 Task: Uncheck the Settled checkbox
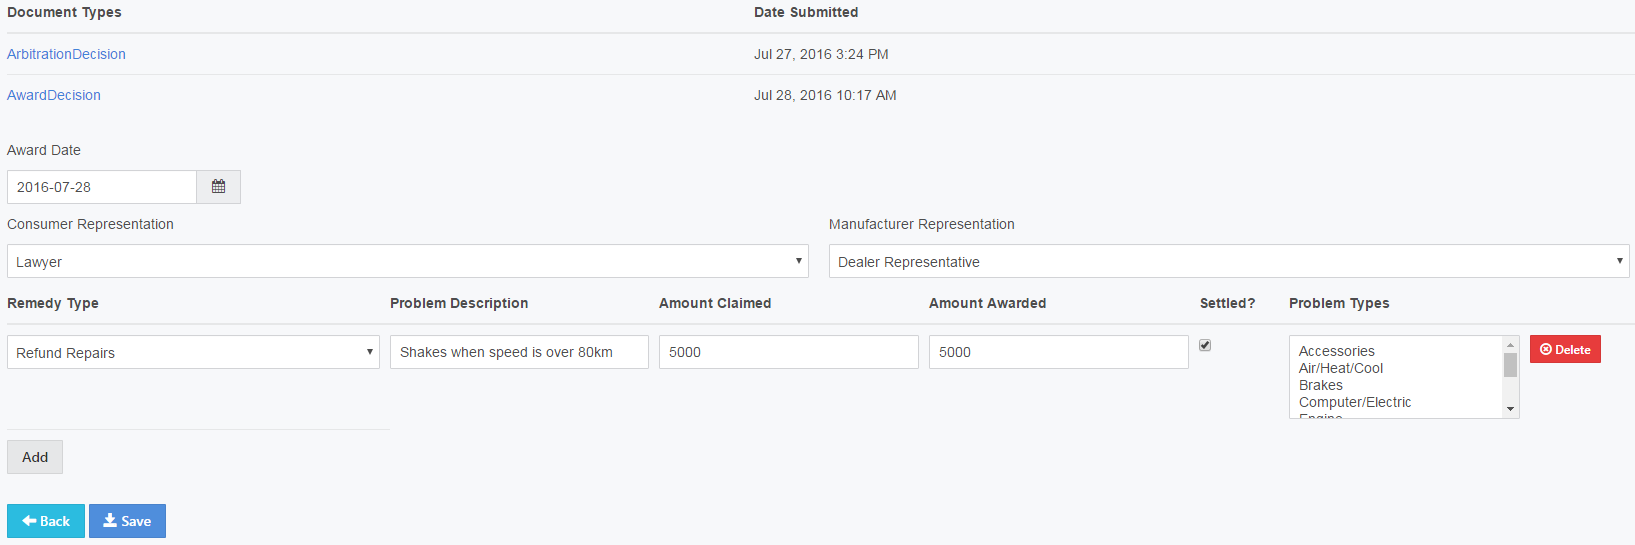1205,345
